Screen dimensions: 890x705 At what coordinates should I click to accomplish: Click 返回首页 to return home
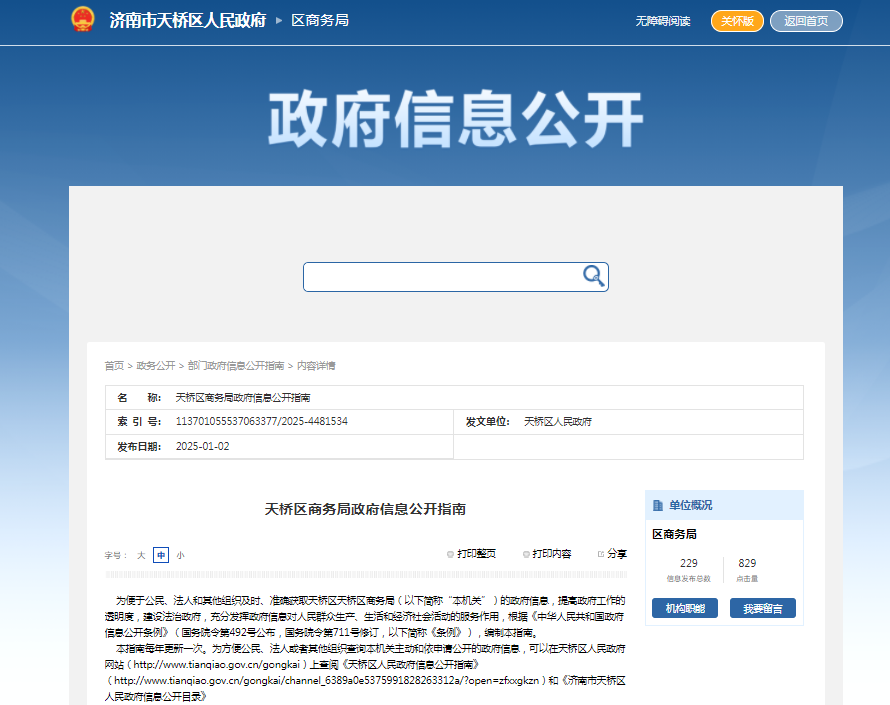click(x=806, y=21)
